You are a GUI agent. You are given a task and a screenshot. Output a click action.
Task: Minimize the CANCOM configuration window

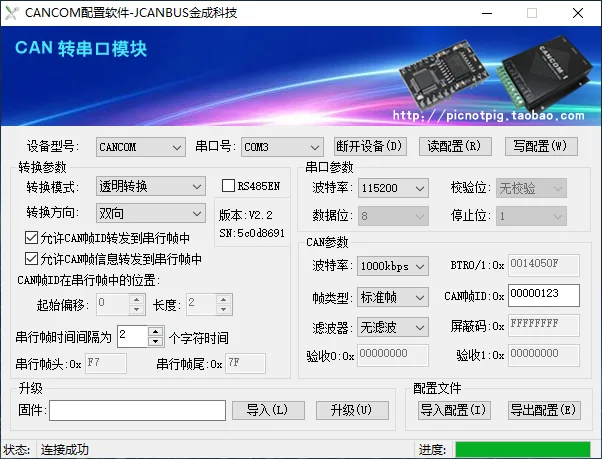487,13
